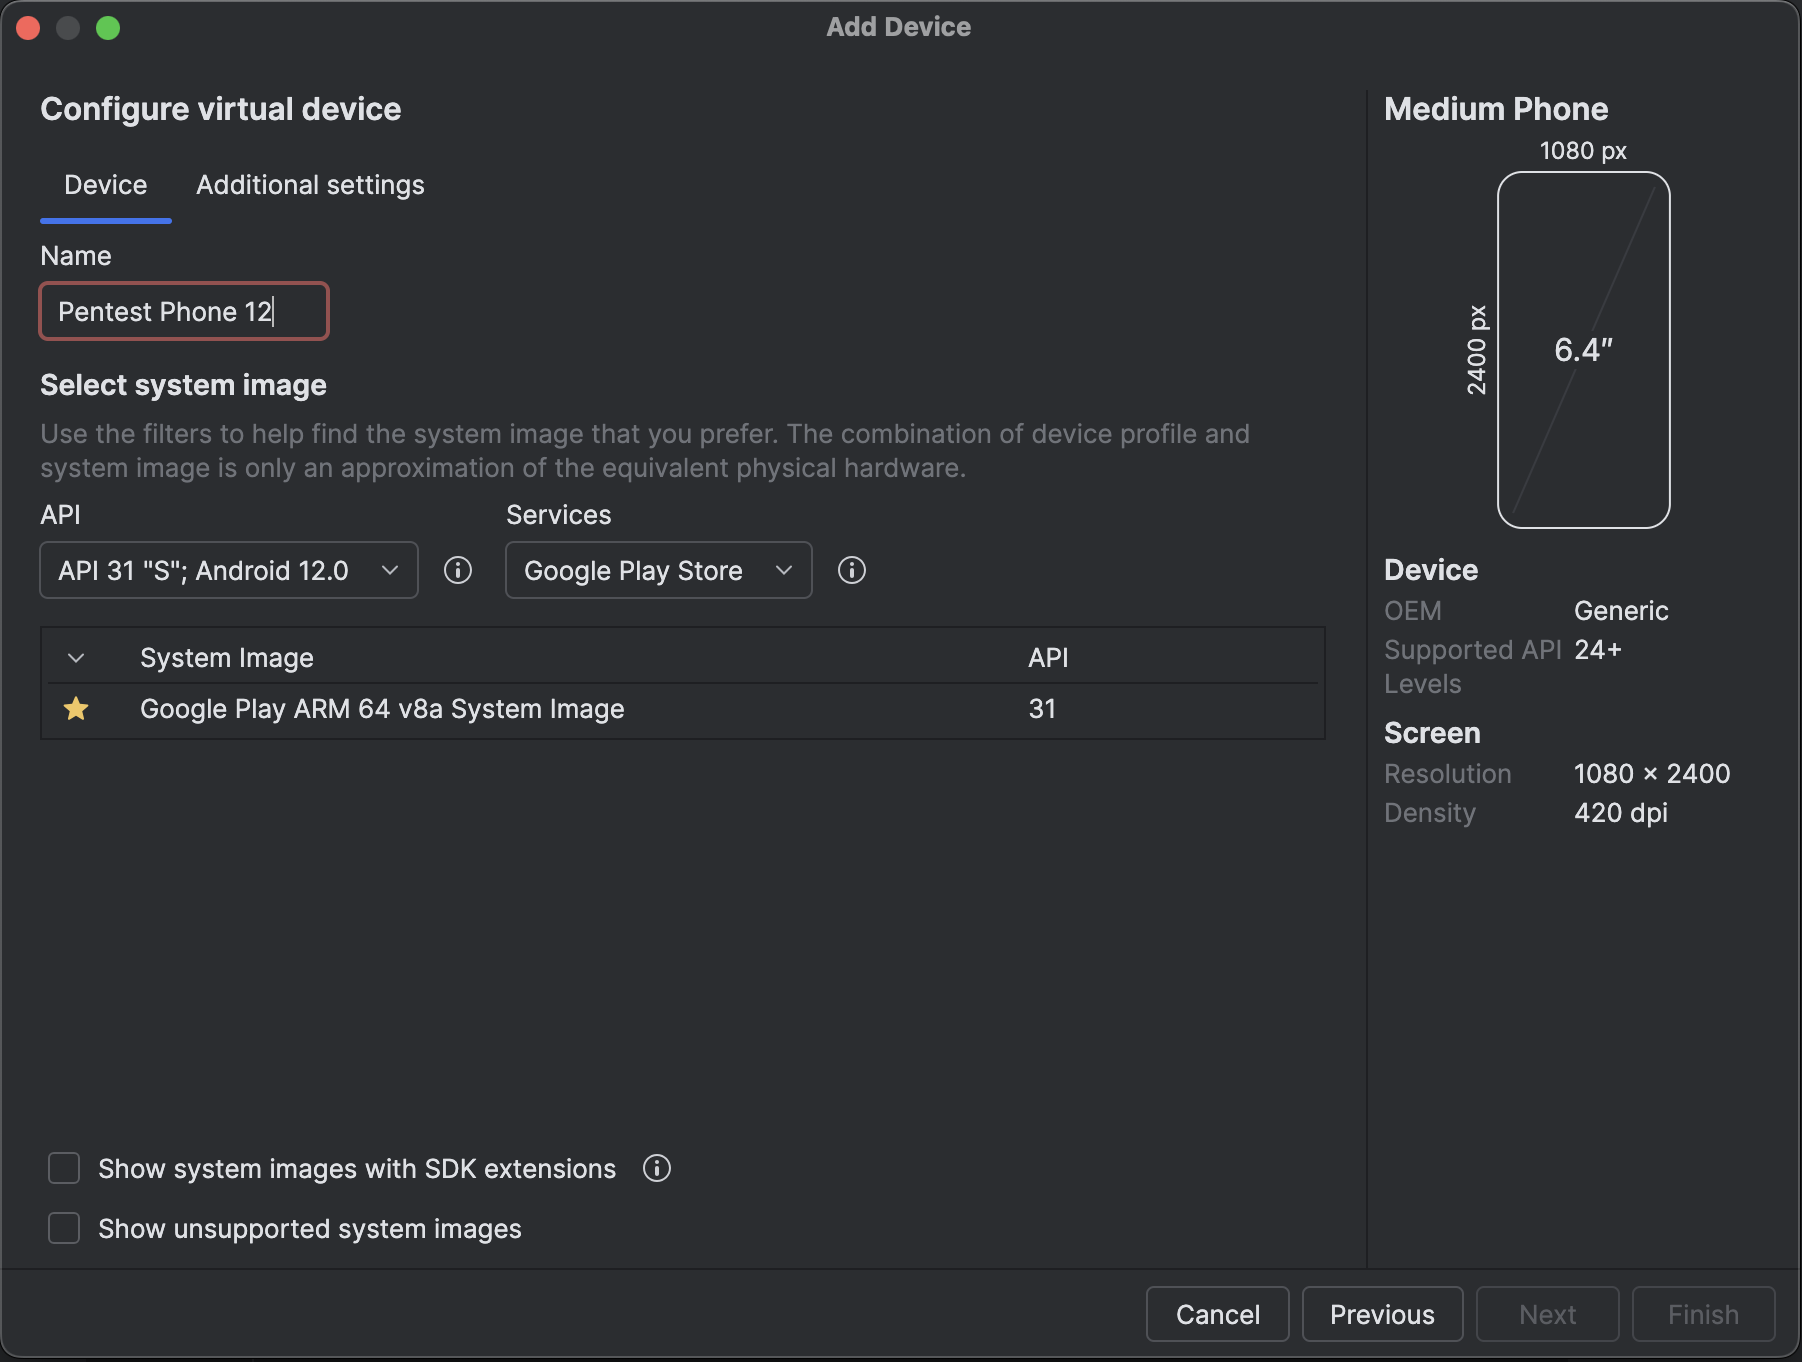Select Google Play ARM 64 v8a System Image row
1802x1362 pixels.
coord(382,709)
